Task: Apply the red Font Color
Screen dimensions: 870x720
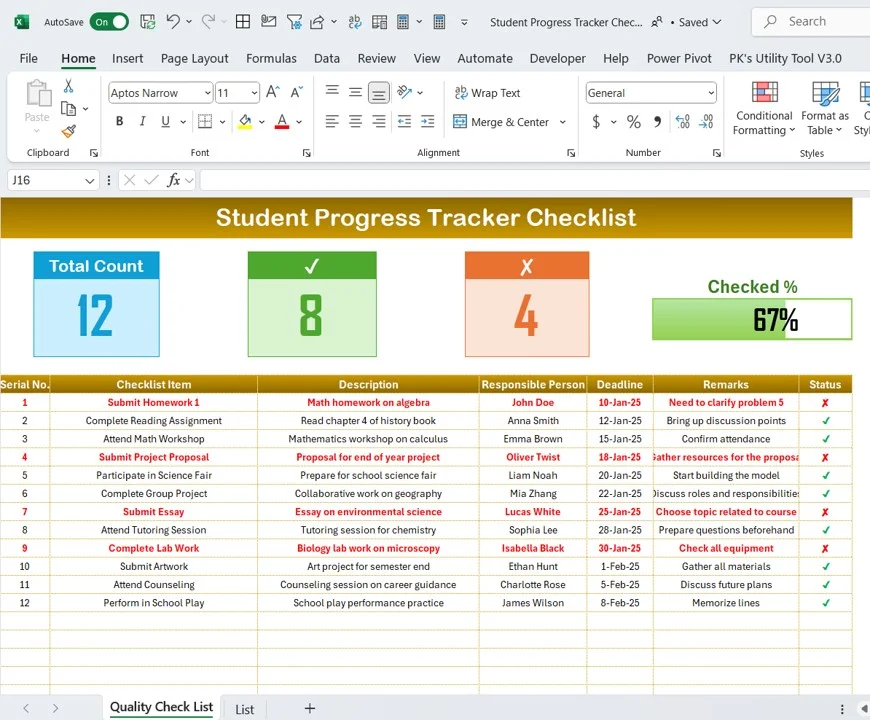Action: (282, 121)
